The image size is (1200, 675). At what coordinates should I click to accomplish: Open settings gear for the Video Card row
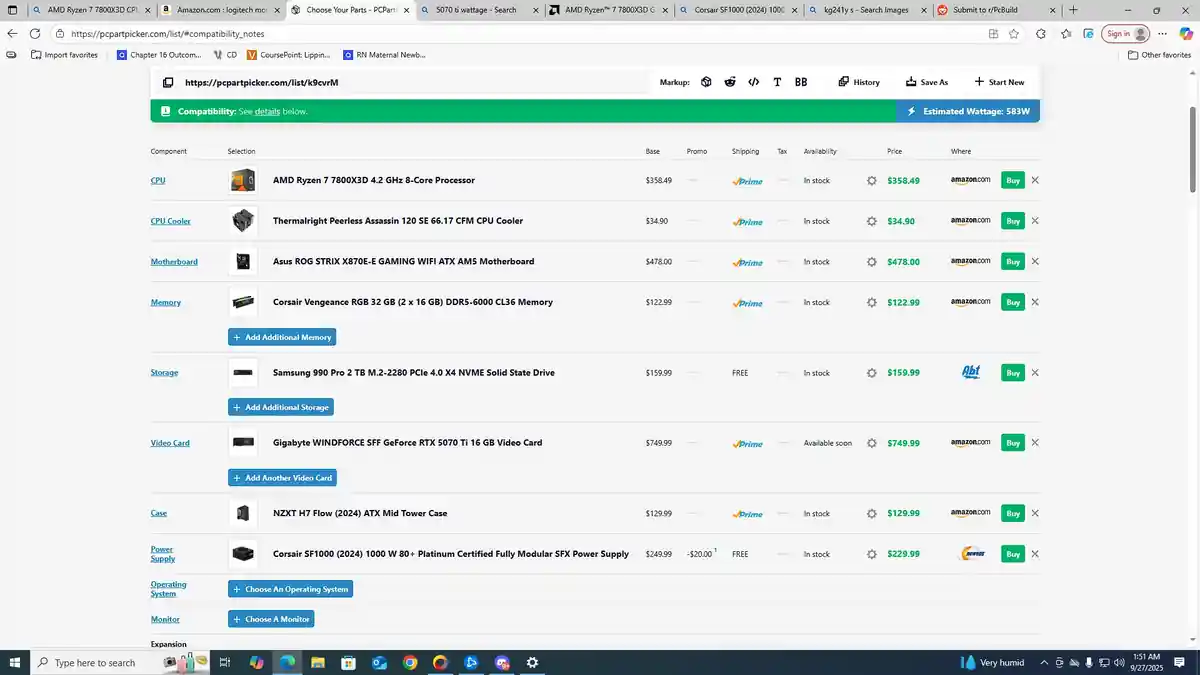[x=871, y=443]
